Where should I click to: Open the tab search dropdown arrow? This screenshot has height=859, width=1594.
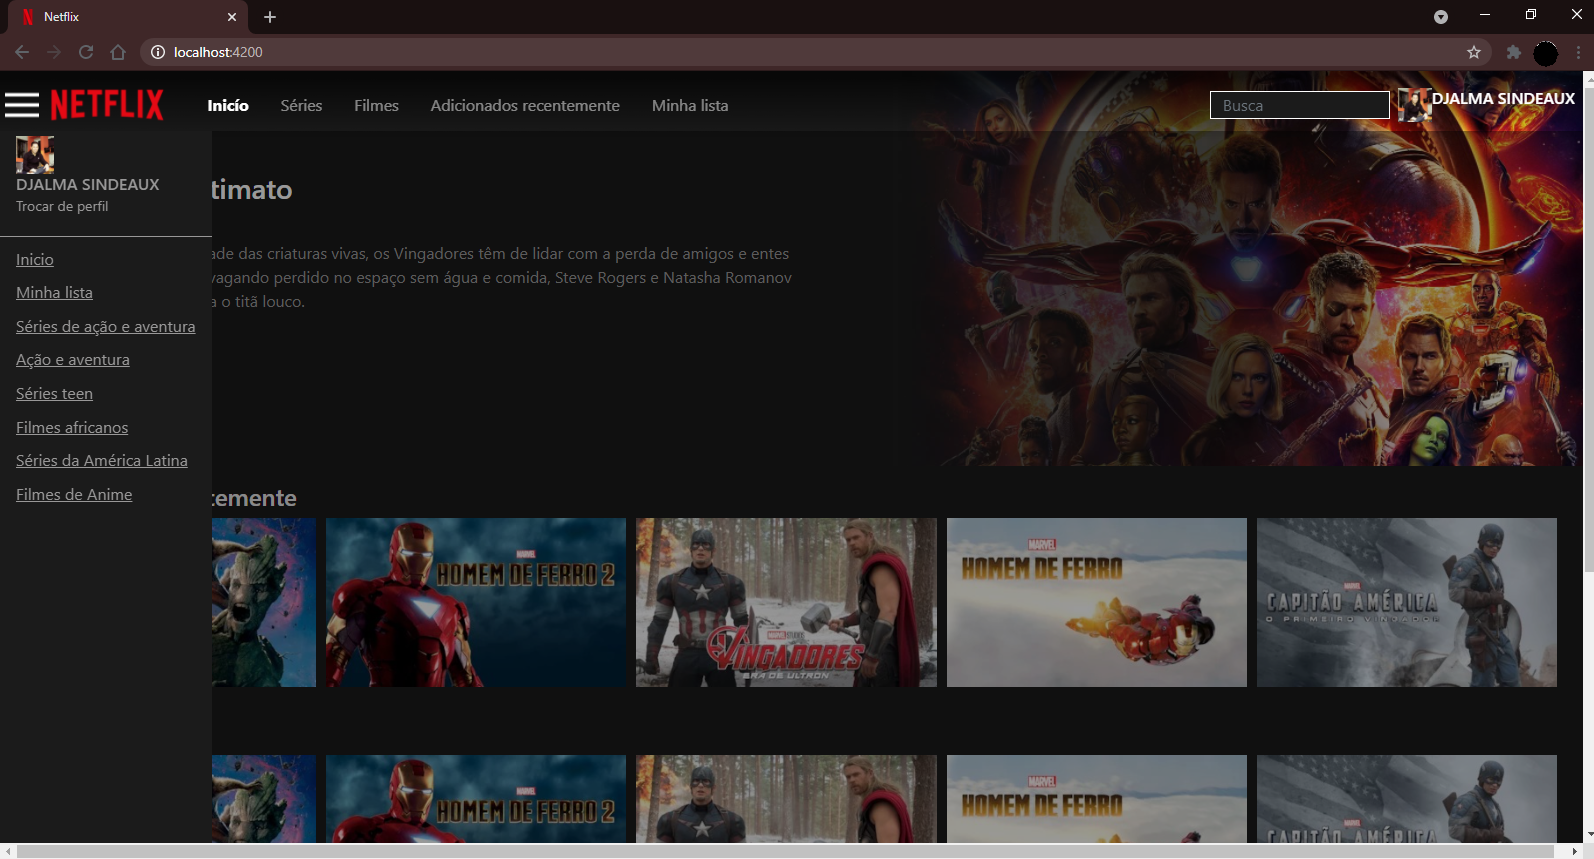tap(1441, 17)
